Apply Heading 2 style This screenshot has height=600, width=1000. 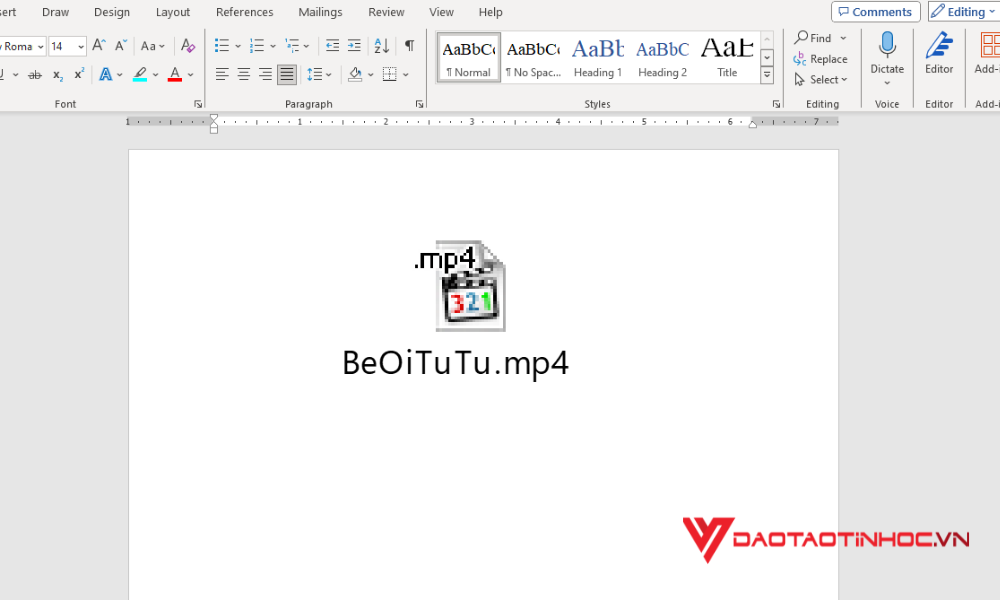(663, 57)
